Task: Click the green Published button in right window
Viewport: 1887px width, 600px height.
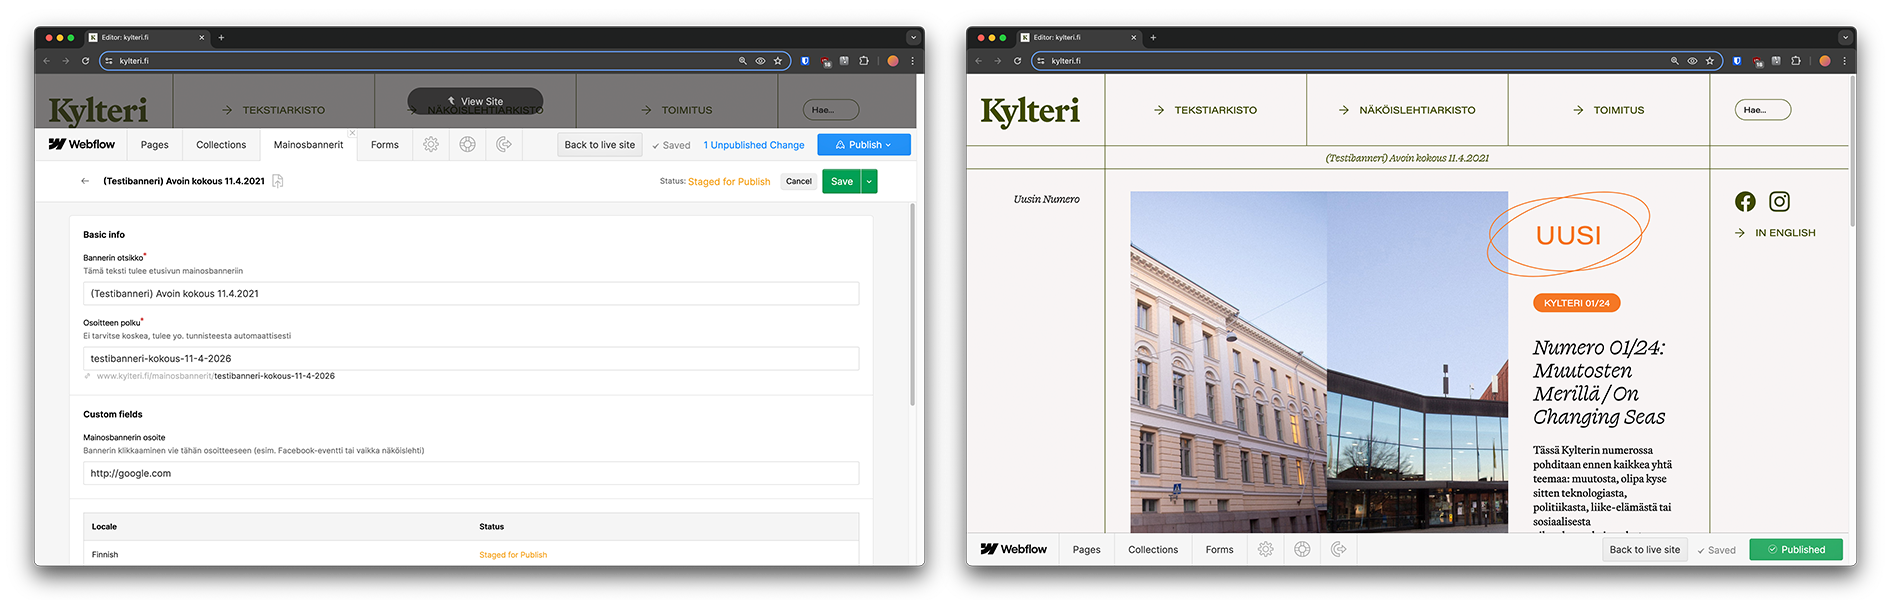Action: point(1796,549)
